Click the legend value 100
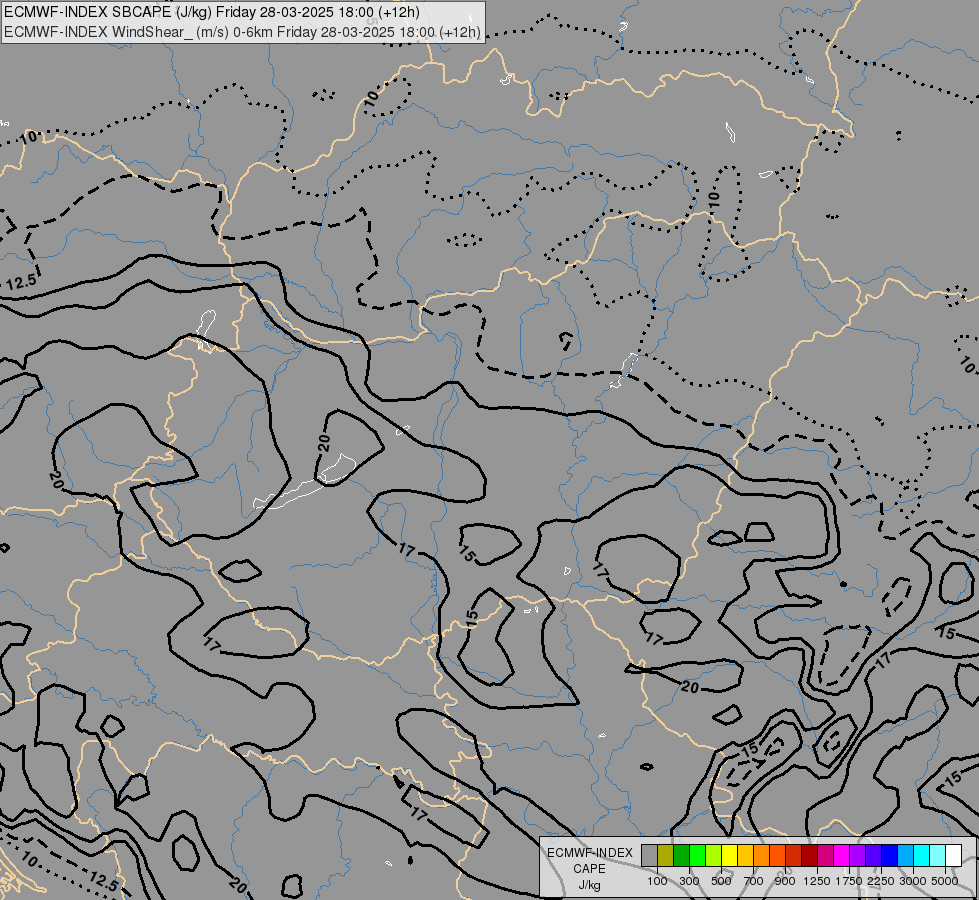Image resolution: width=979 pixels, height=900 pixels. [657, 881]
